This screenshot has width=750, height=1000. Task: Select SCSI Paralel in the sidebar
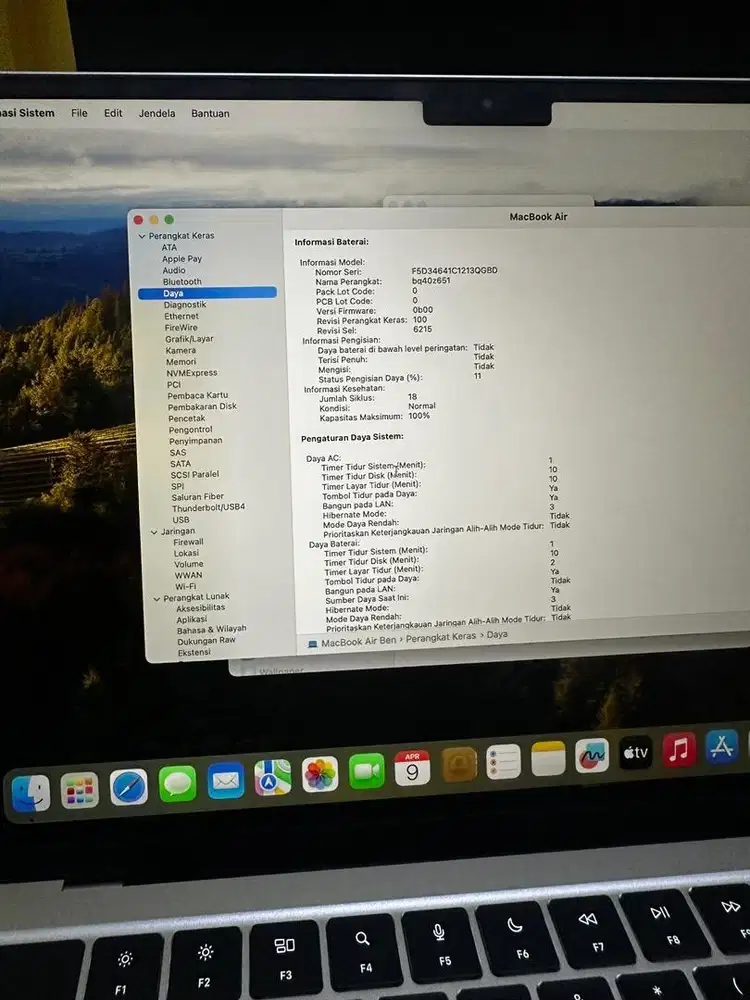pos(195,474)
